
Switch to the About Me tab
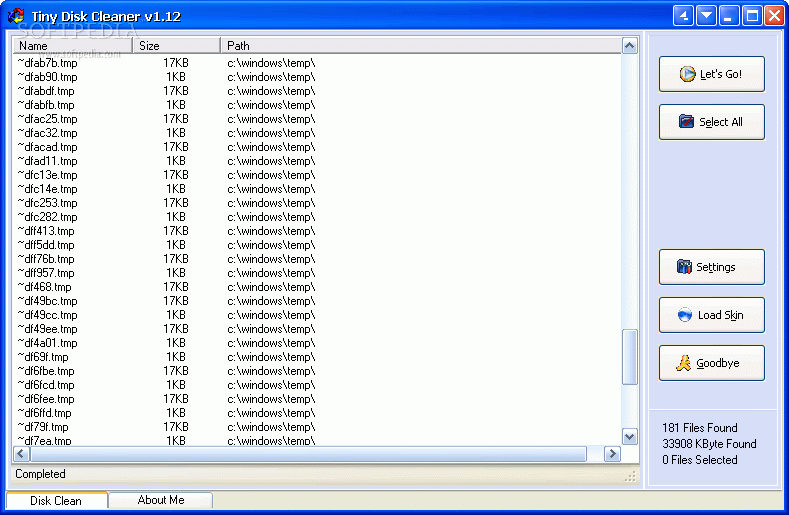point(161,500)
